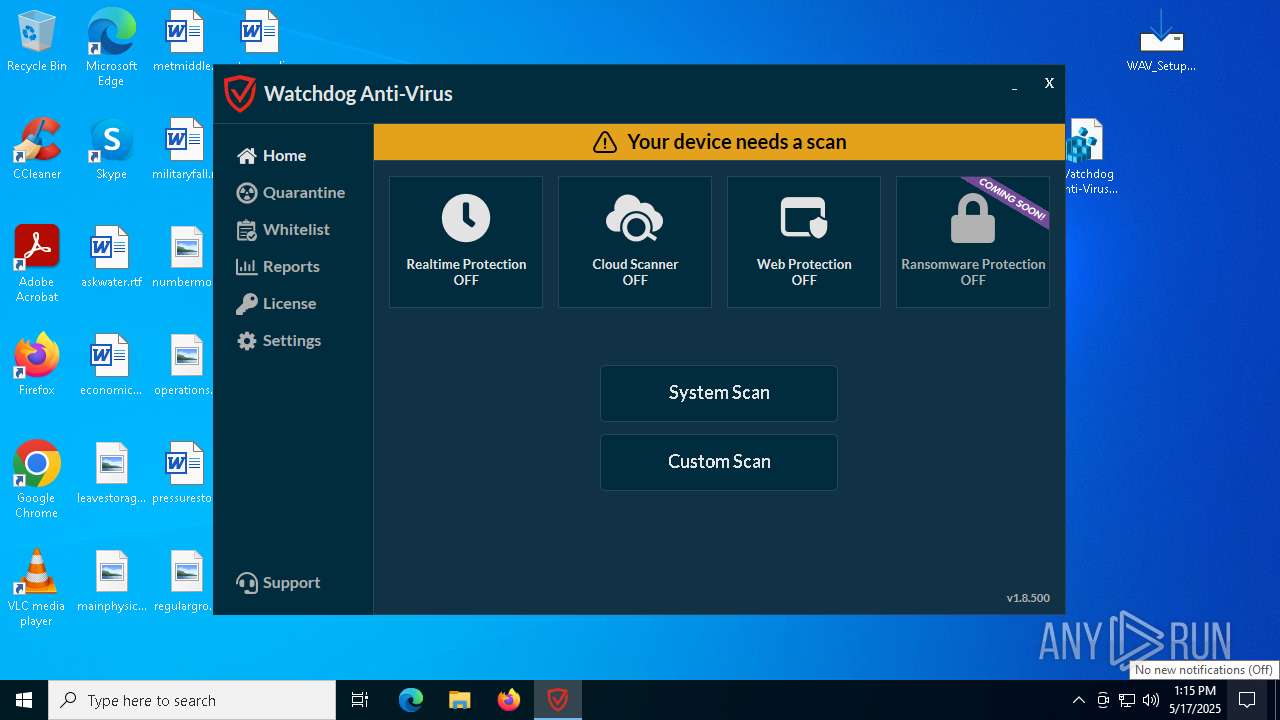Click the Ransomware Protection tile

point(973,242)
